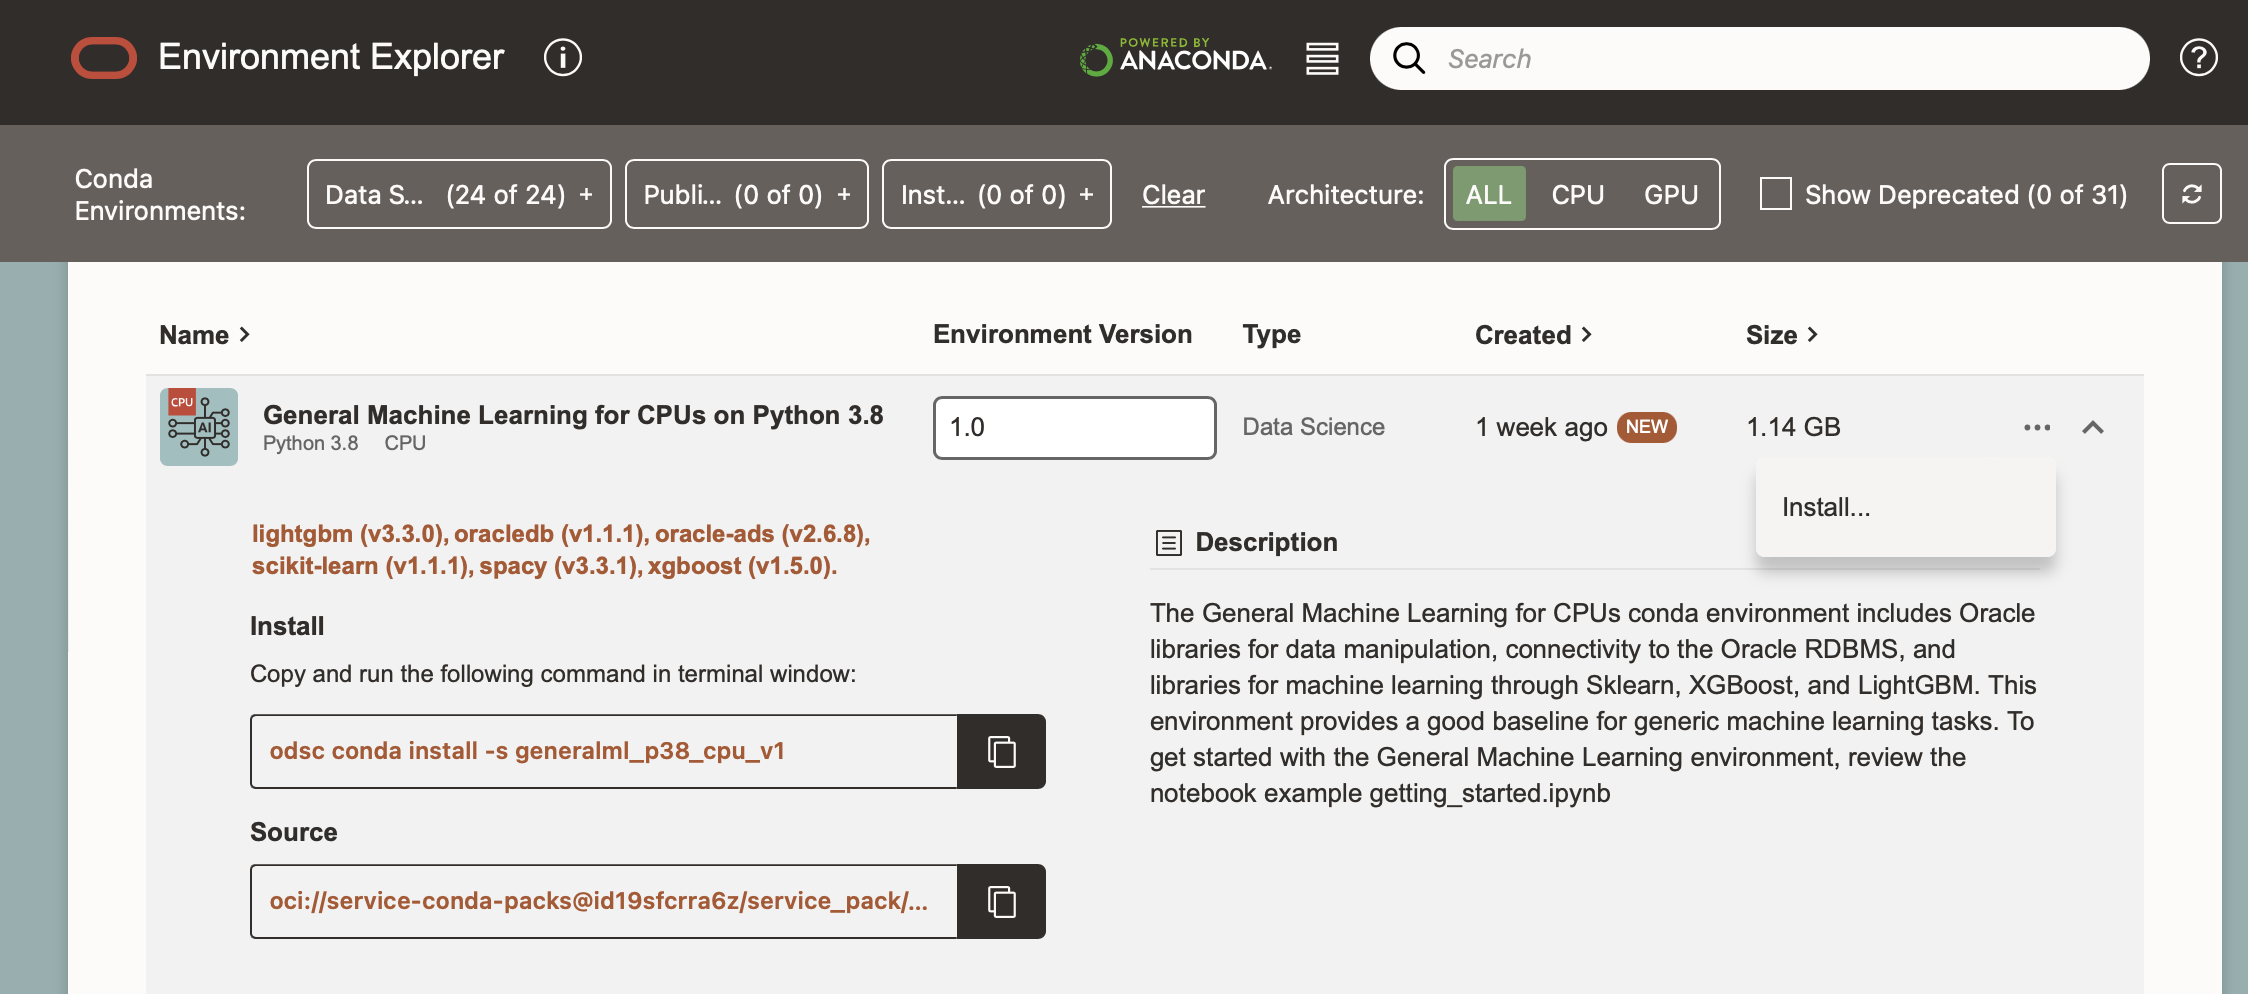Open the help question mark icon
Screen dimensions: 2248x994
click(2198, 58)
